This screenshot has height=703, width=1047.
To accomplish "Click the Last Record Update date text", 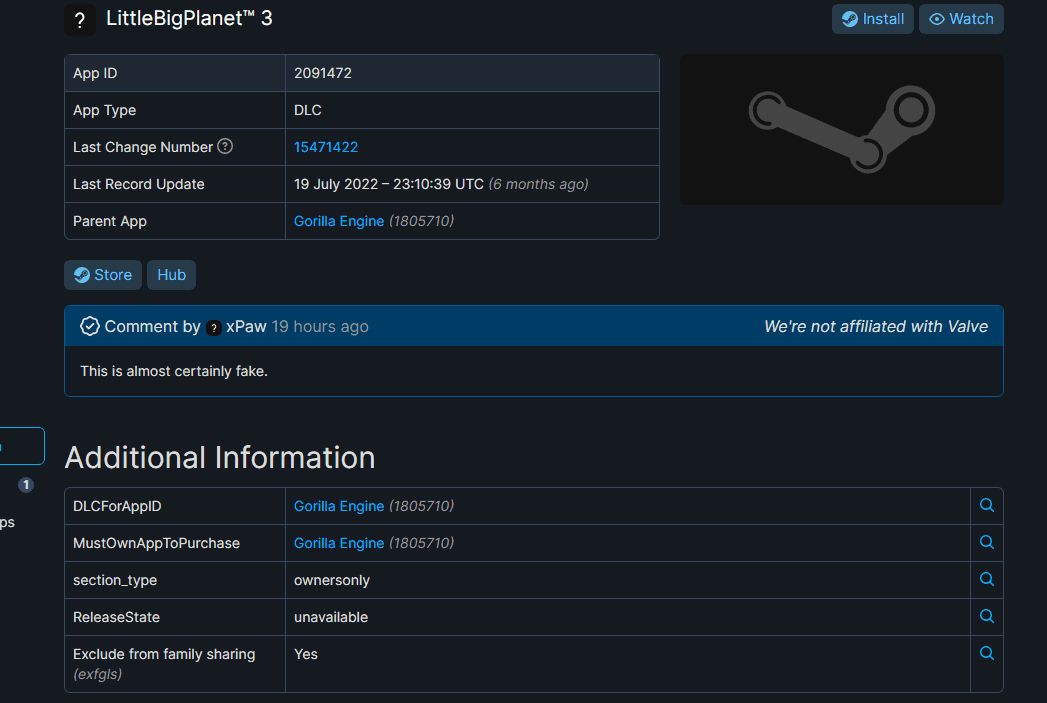I will pos(389,184).
